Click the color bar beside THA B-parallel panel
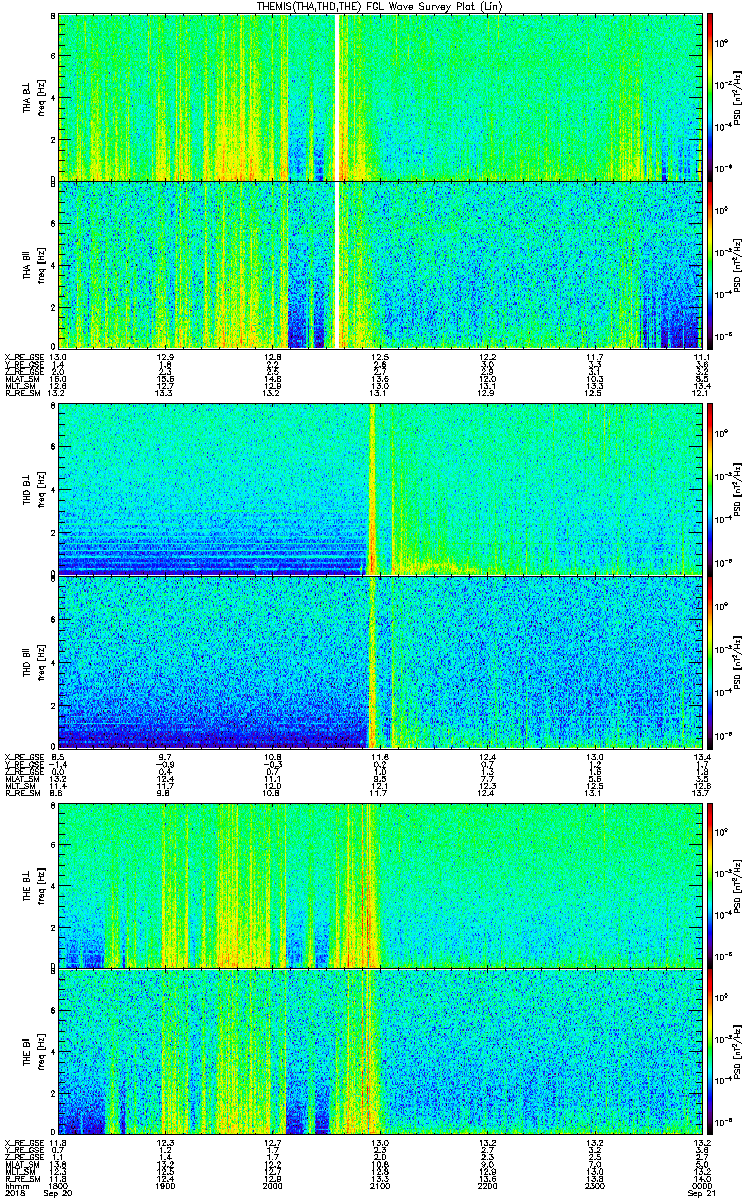750x1200 pixels. pyautogui.click(x=711, y=264)
